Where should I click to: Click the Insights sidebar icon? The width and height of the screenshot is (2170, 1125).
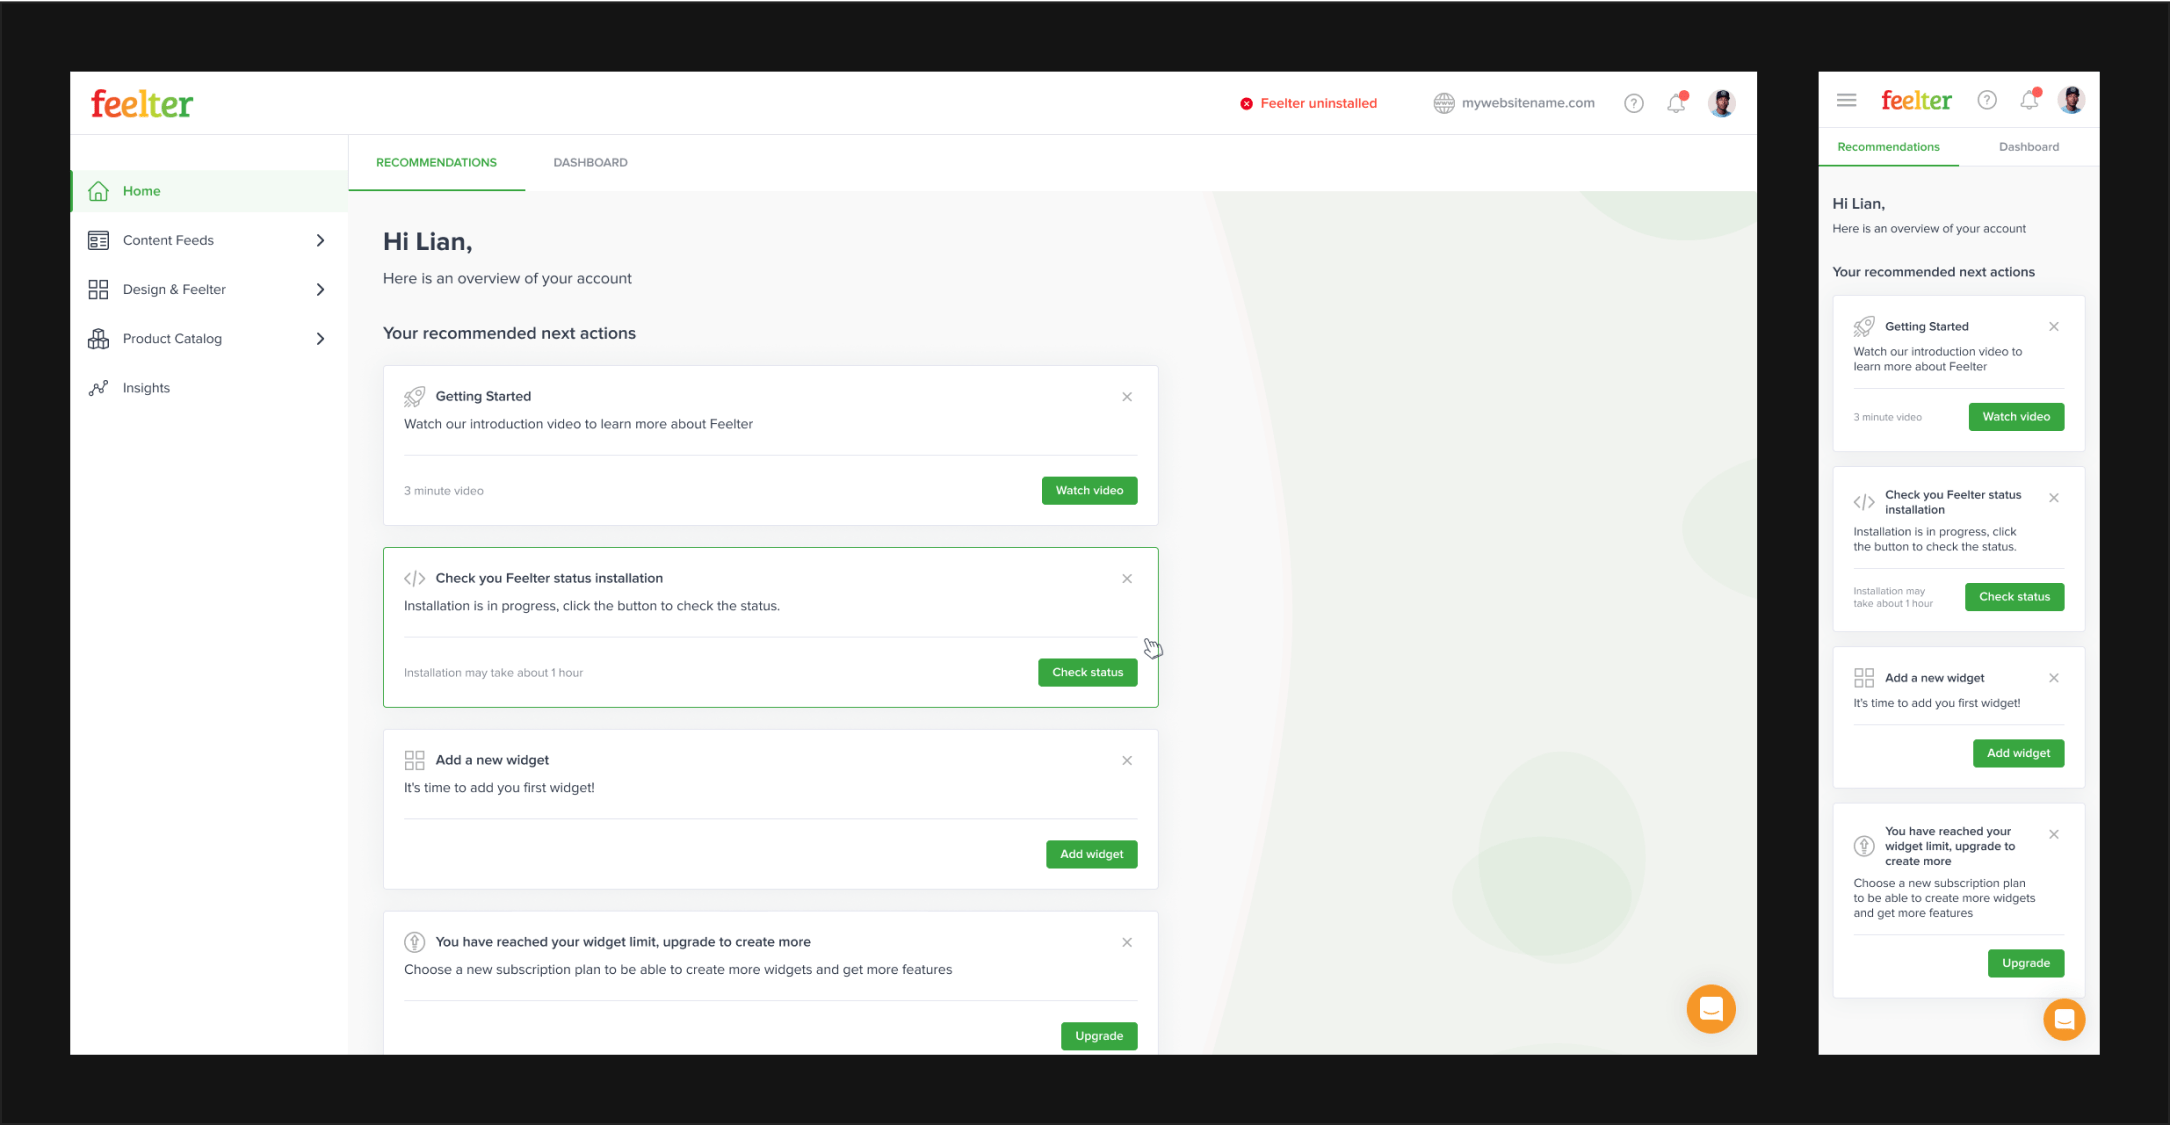[100, 387]
